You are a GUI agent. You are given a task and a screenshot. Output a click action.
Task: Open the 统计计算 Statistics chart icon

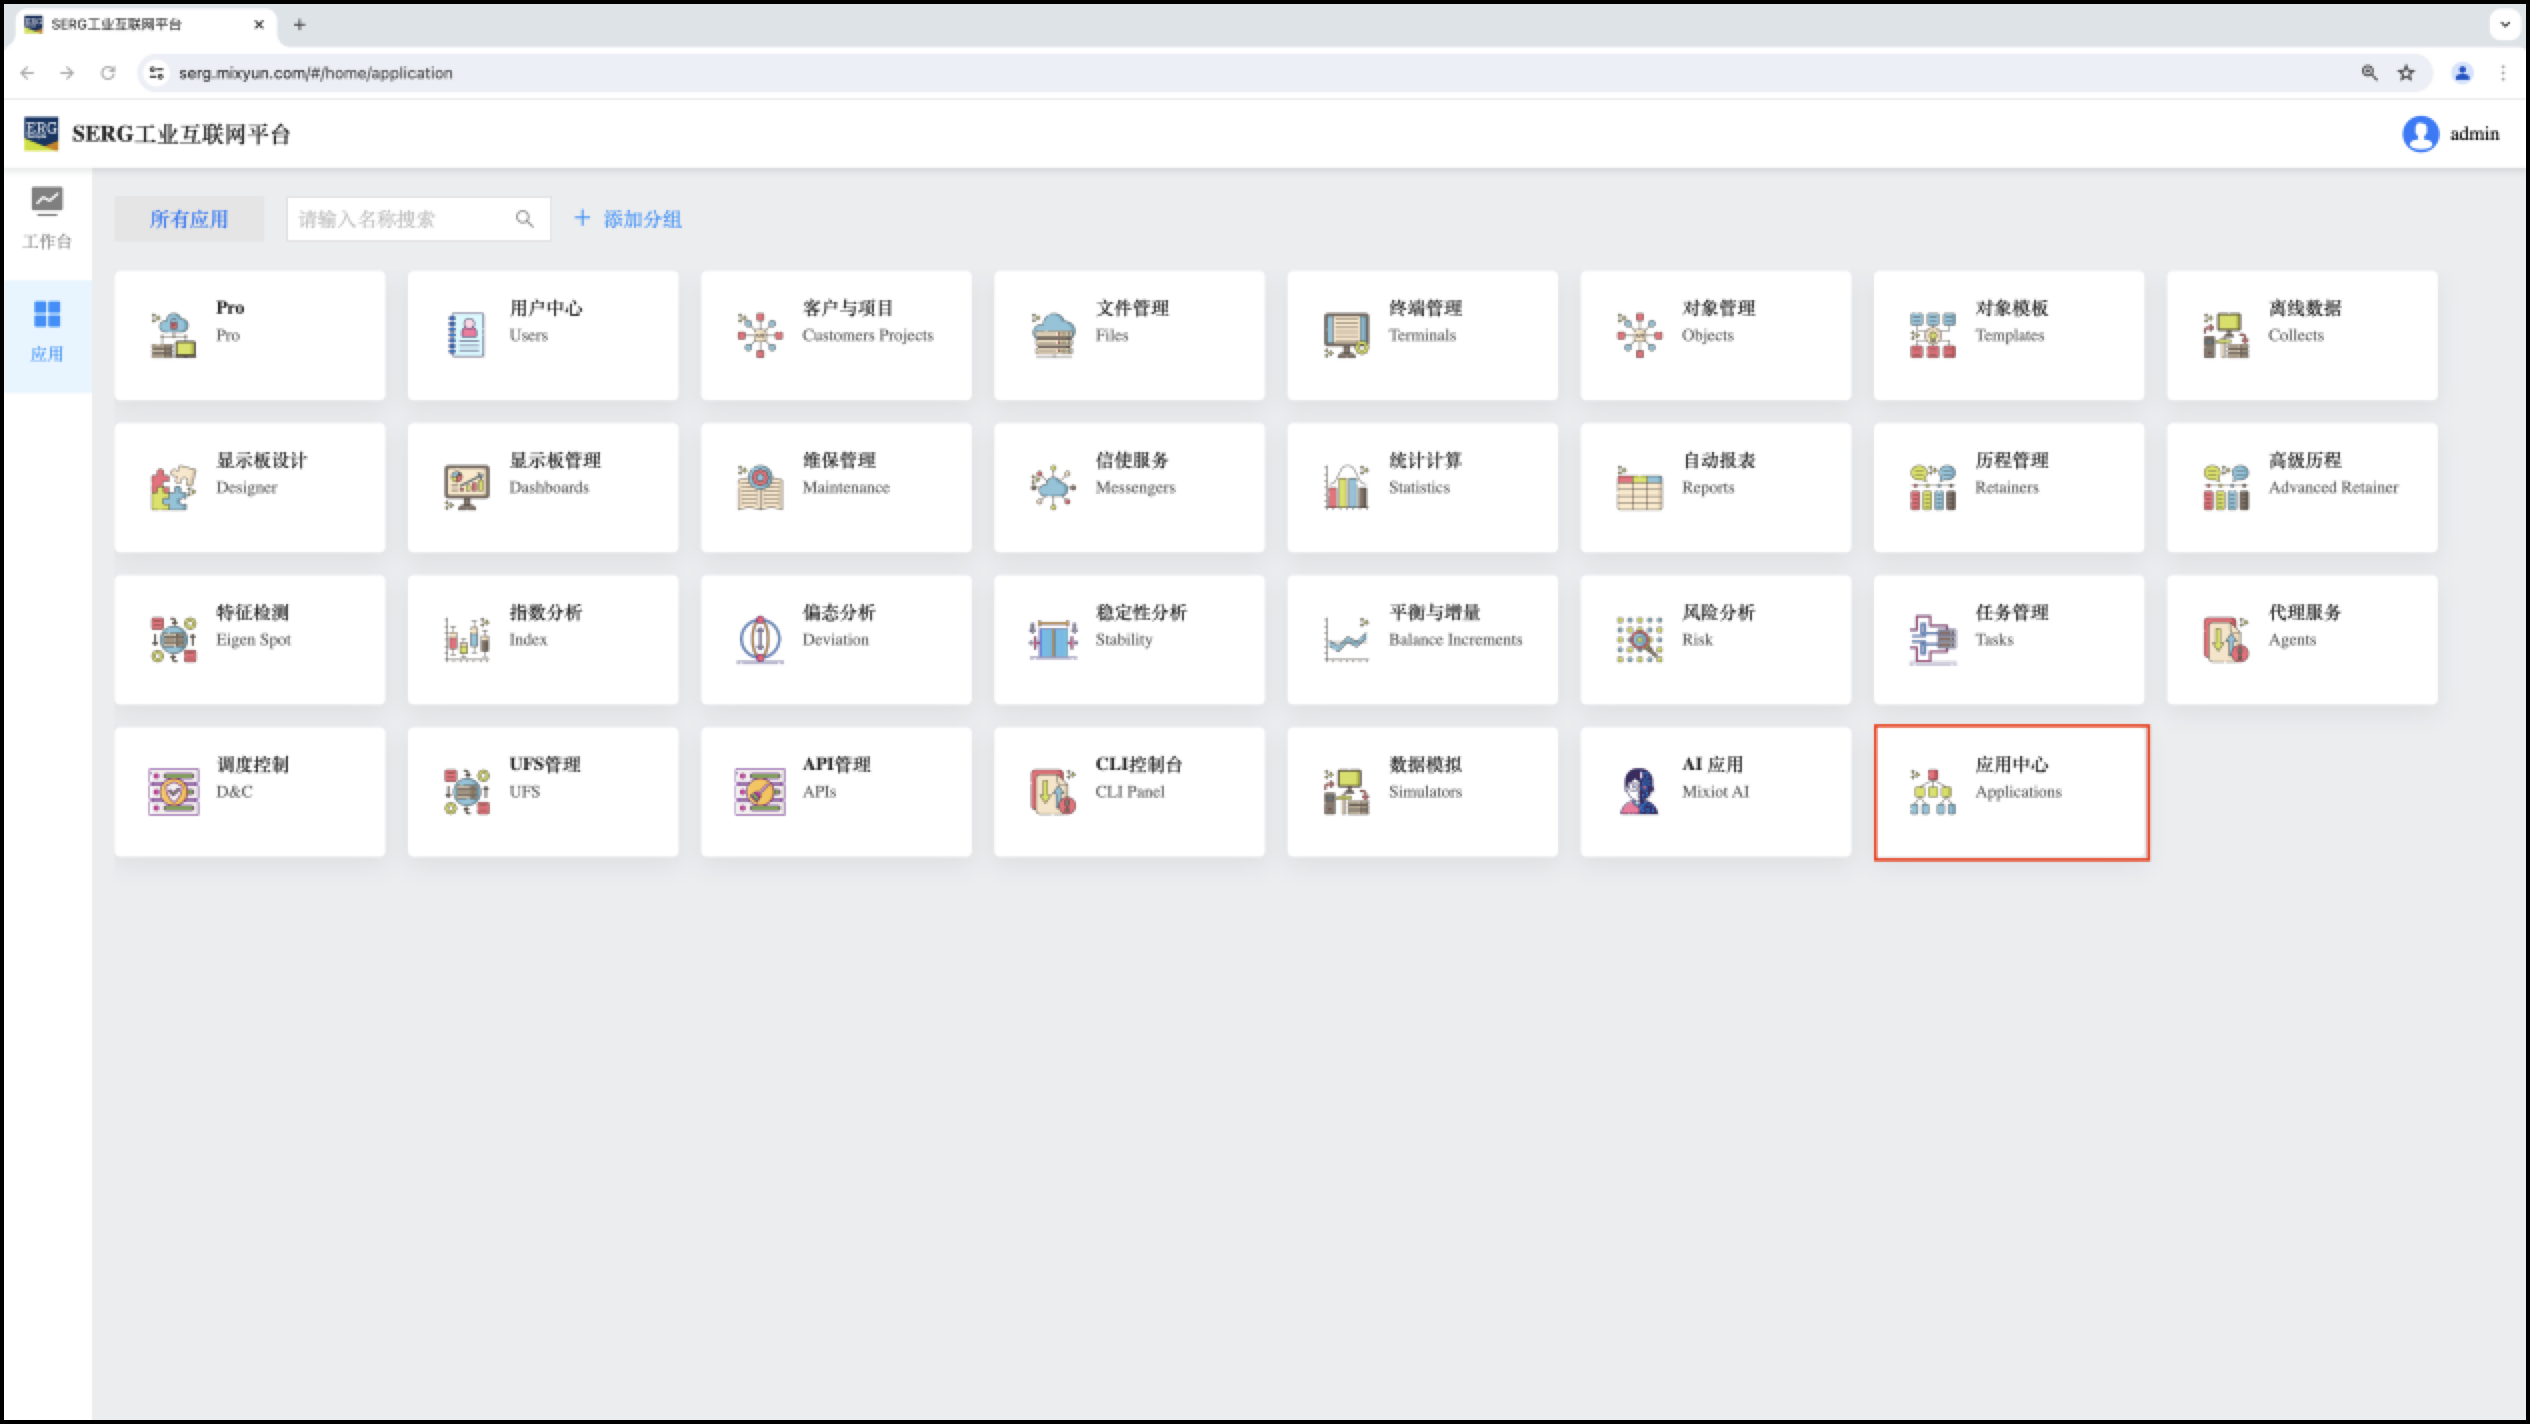tap(1346, 488)
